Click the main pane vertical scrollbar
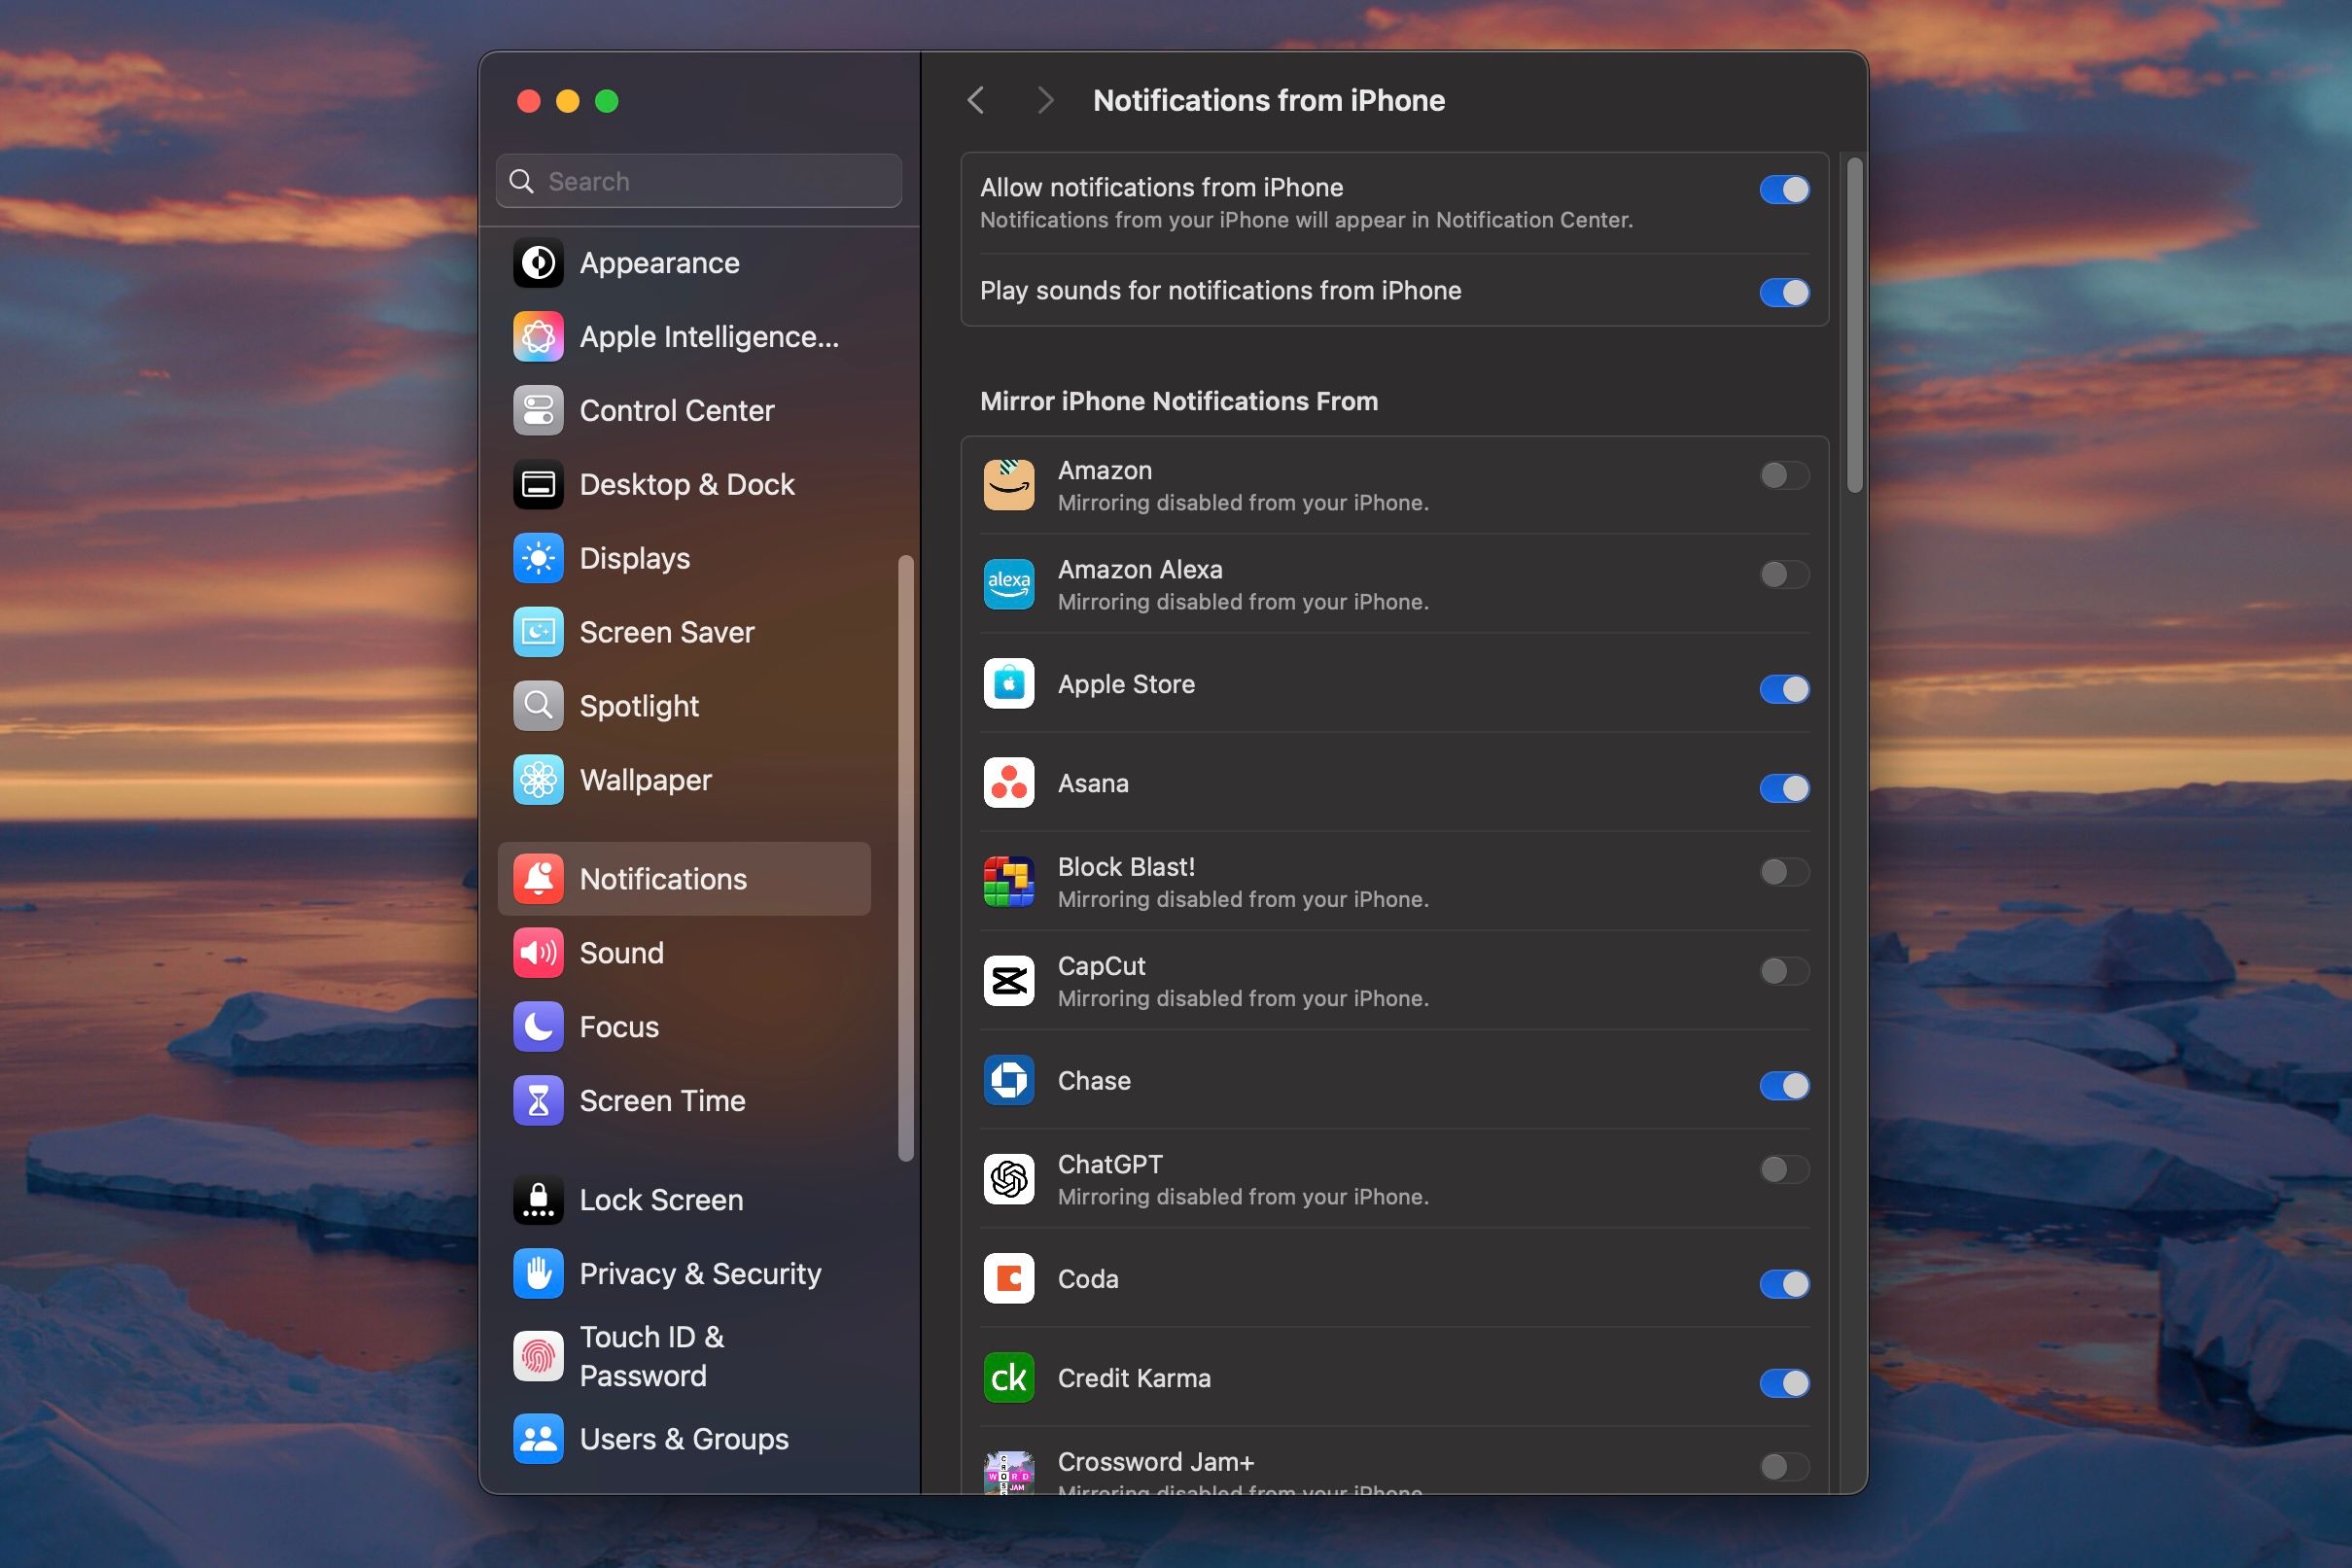The width and height of the screenshot is (2352, 1568). [1855, 325]
